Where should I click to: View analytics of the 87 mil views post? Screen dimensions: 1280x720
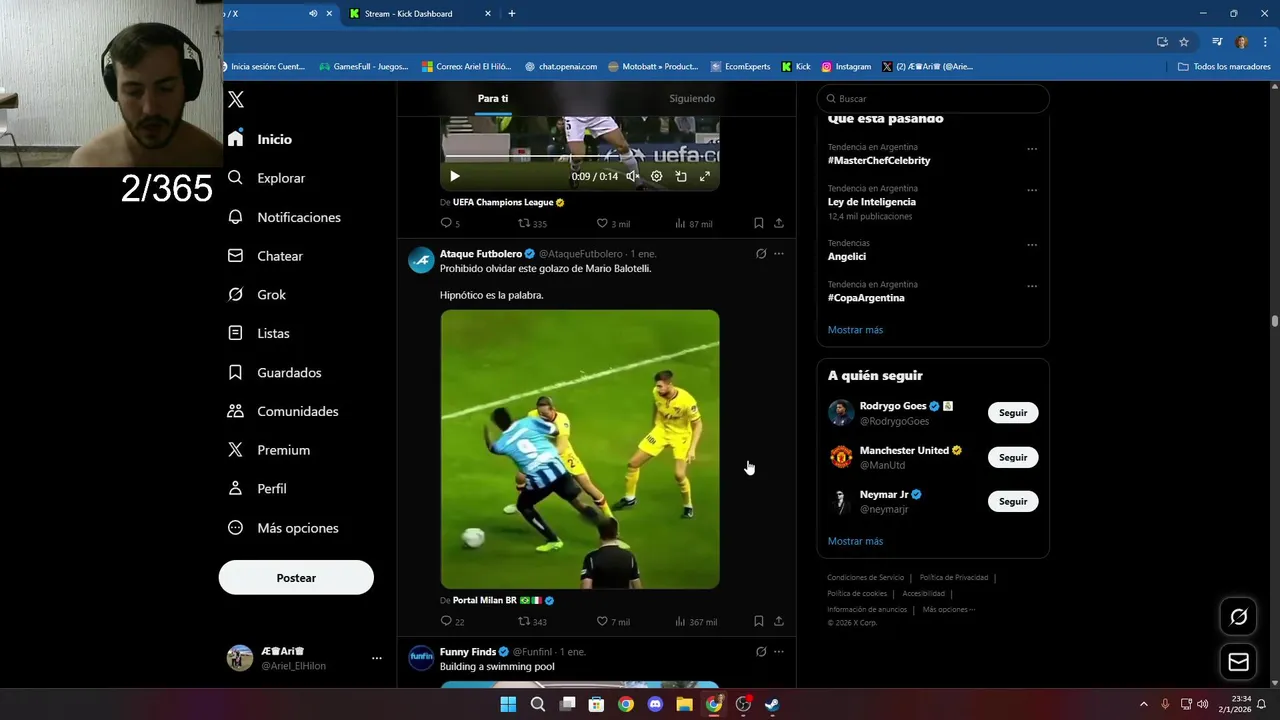point(695,223)
